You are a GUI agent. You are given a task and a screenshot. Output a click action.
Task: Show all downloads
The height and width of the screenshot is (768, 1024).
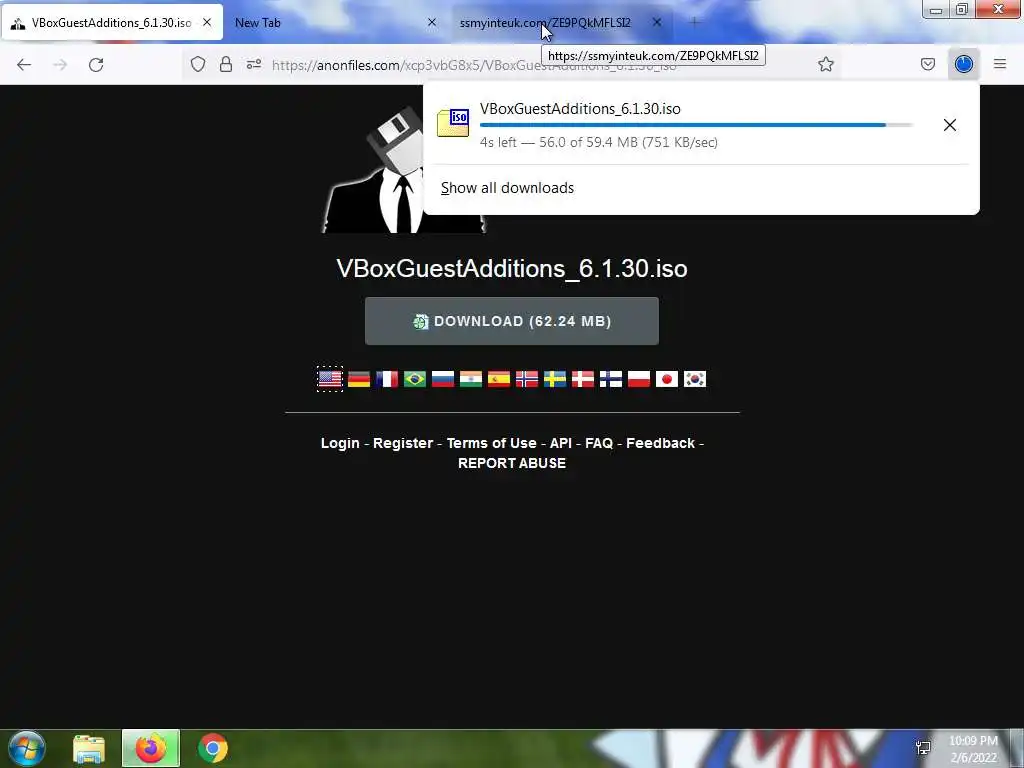[507, 188]
